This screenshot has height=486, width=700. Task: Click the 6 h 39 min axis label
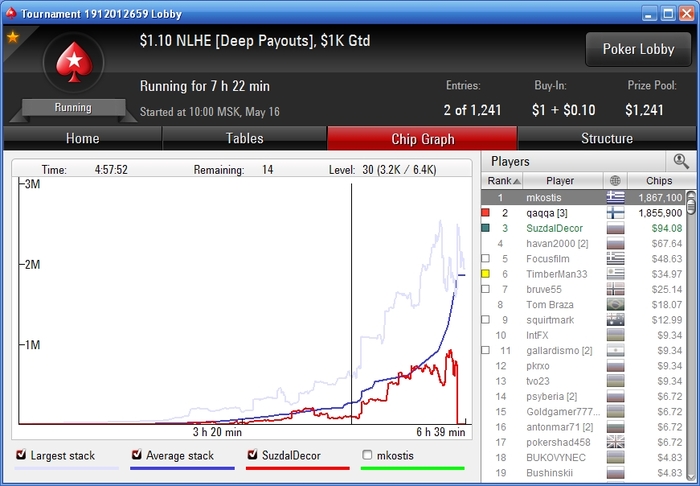point(441,432)
